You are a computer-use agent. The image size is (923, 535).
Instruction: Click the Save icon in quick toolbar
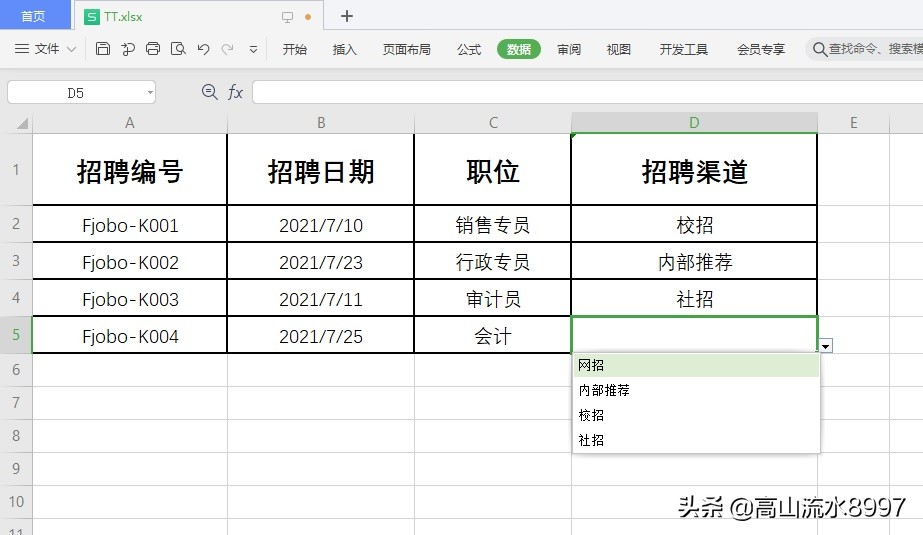pos(102,49)
